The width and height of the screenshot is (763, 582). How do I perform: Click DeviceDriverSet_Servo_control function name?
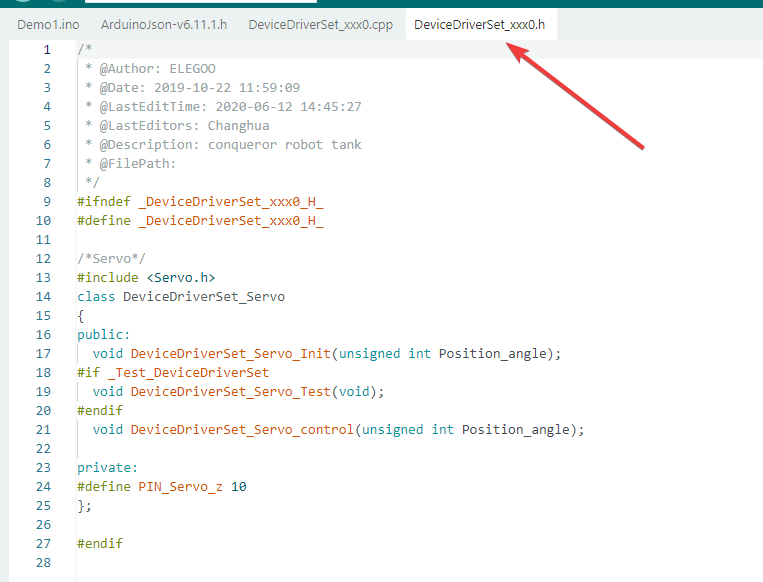tap(242, 429)
